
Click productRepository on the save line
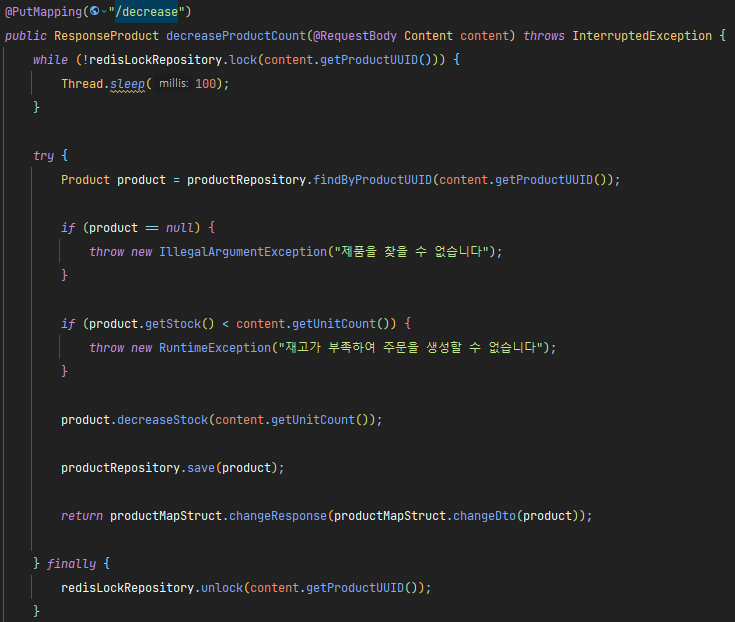[x=120, y=468]
